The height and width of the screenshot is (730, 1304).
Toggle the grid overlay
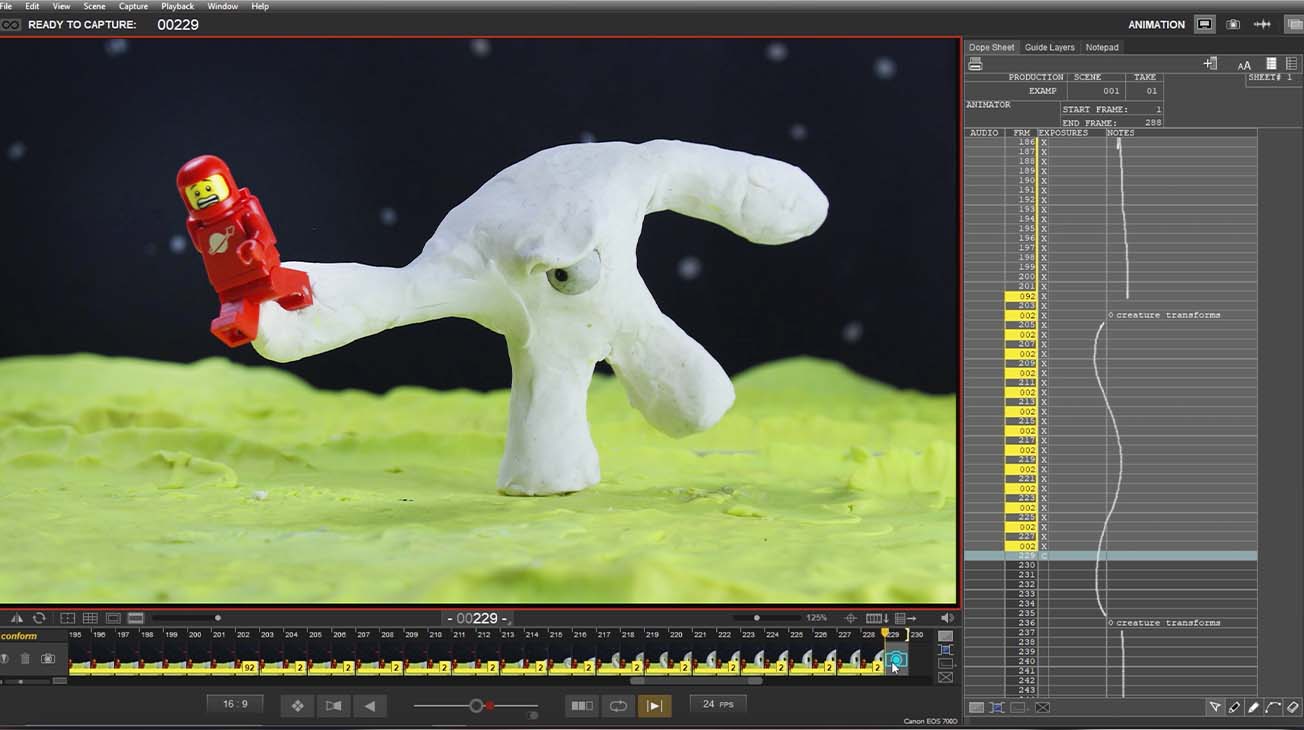click(x=90, y=618)
